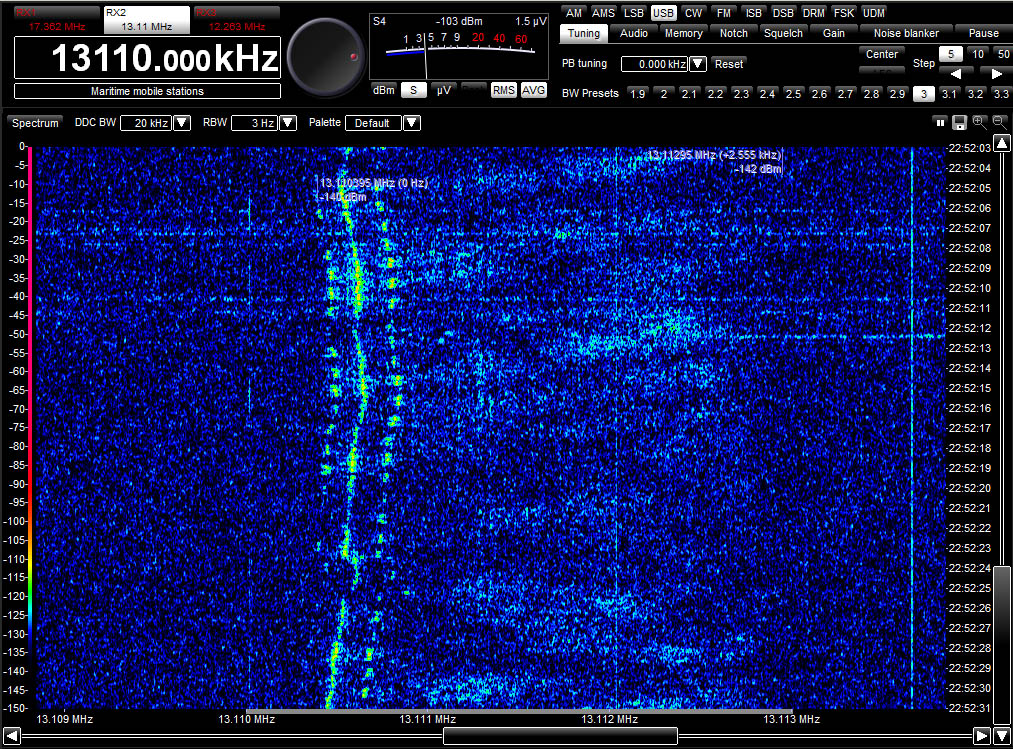Zoom out the spectrum with magnifier minus
The height and width of the screenshot is (749, 1013).
click(999, 122)
